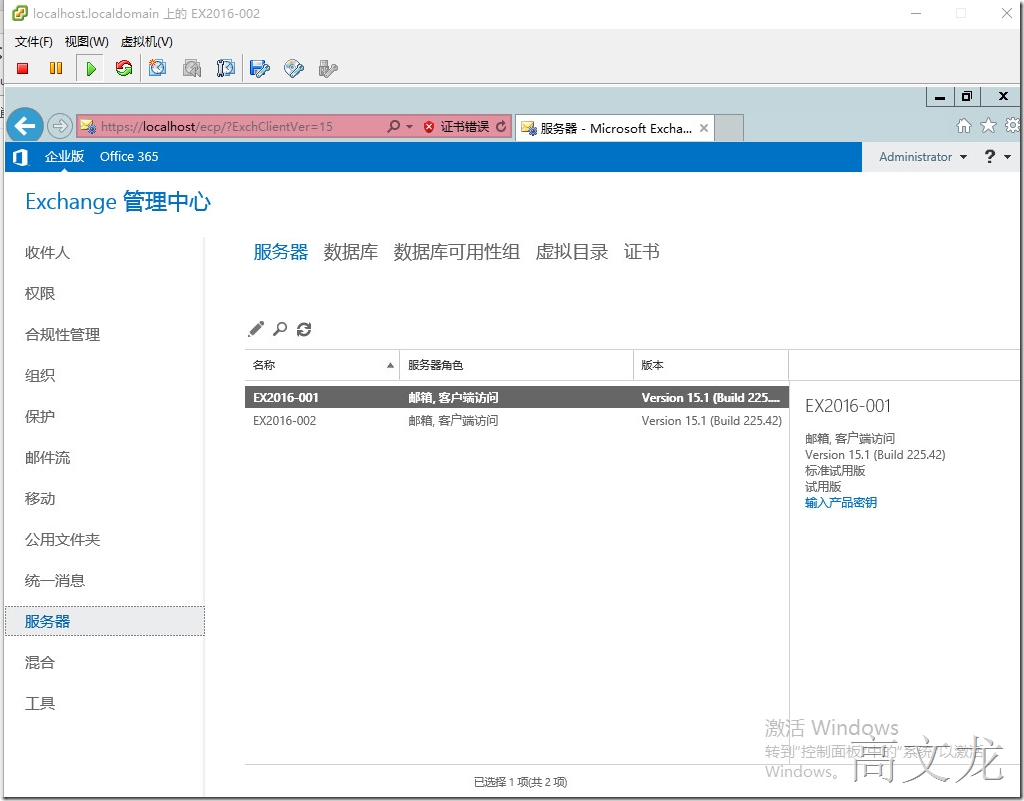The width and height of the screenshot is (1024, 801).
Task: Open the snapshot manager icon
Action: (x=226, y=69)
